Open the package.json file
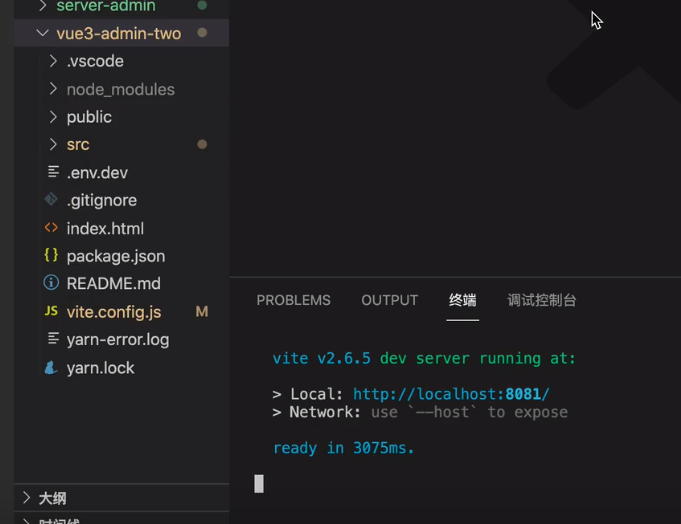The image size is (681, 524). [116, 256]
